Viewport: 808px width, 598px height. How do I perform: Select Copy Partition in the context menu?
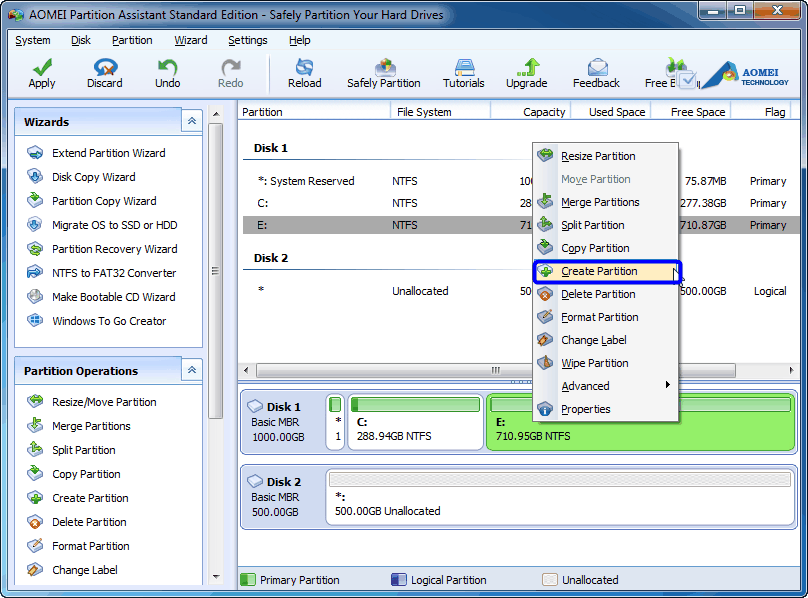[605, 248]
